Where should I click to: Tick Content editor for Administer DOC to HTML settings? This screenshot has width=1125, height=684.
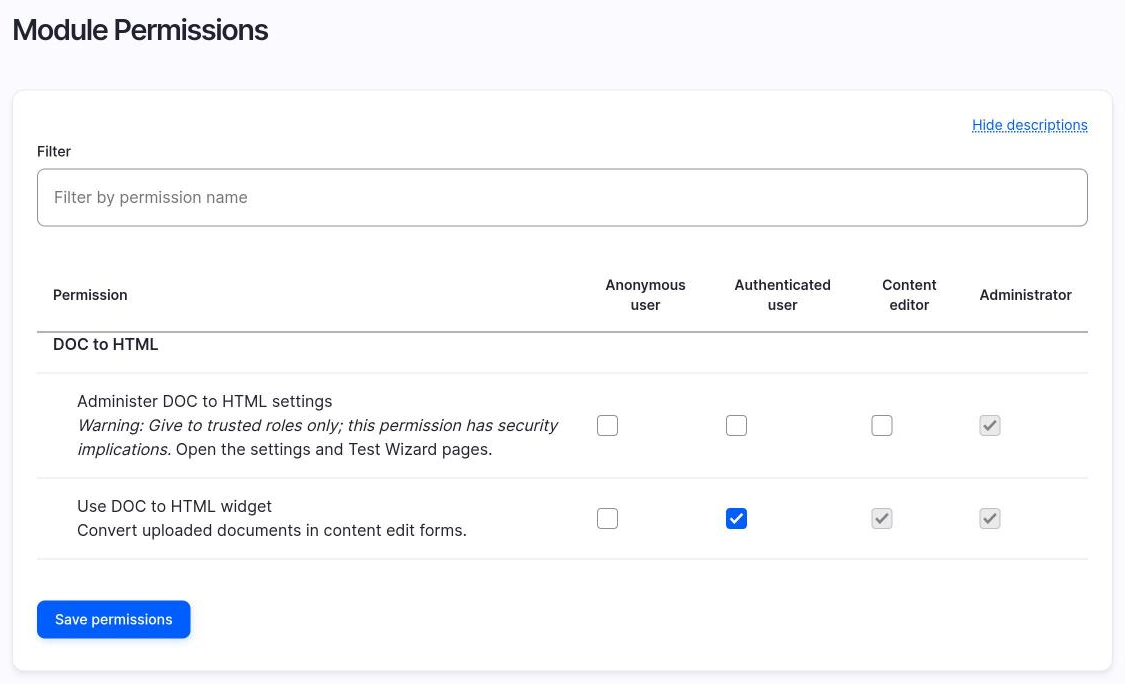click(x=882, y=426)
